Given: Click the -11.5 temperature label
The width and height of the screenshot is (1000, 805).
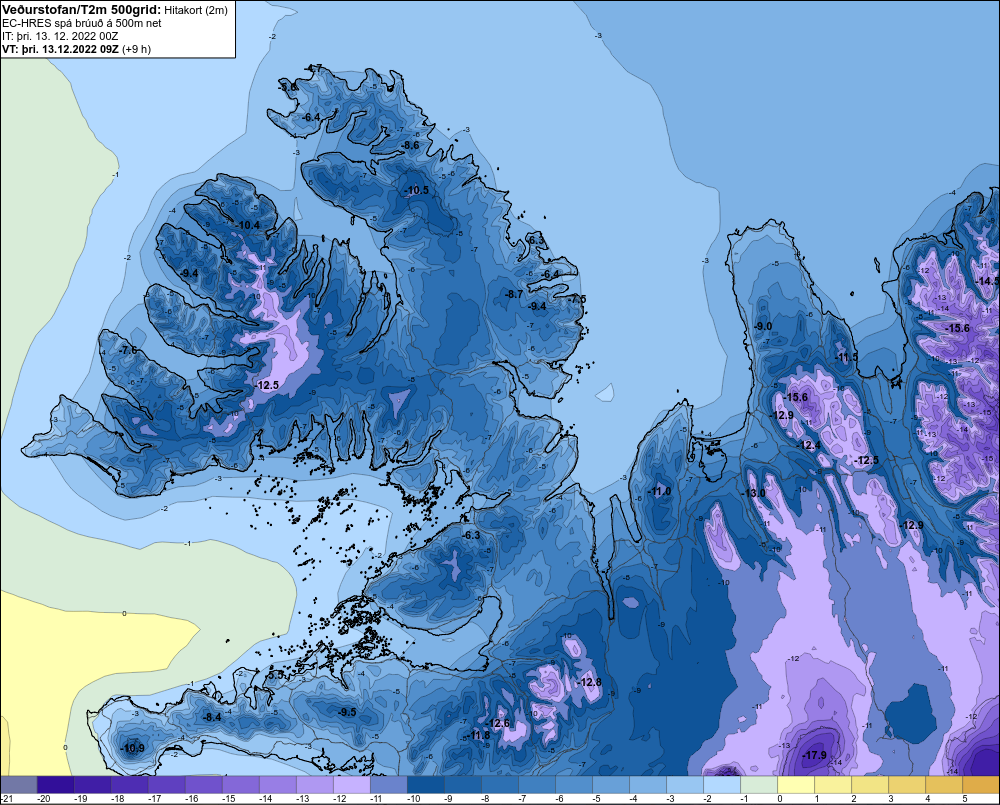Looking at the screenshot, I should (x=846, y=357).
